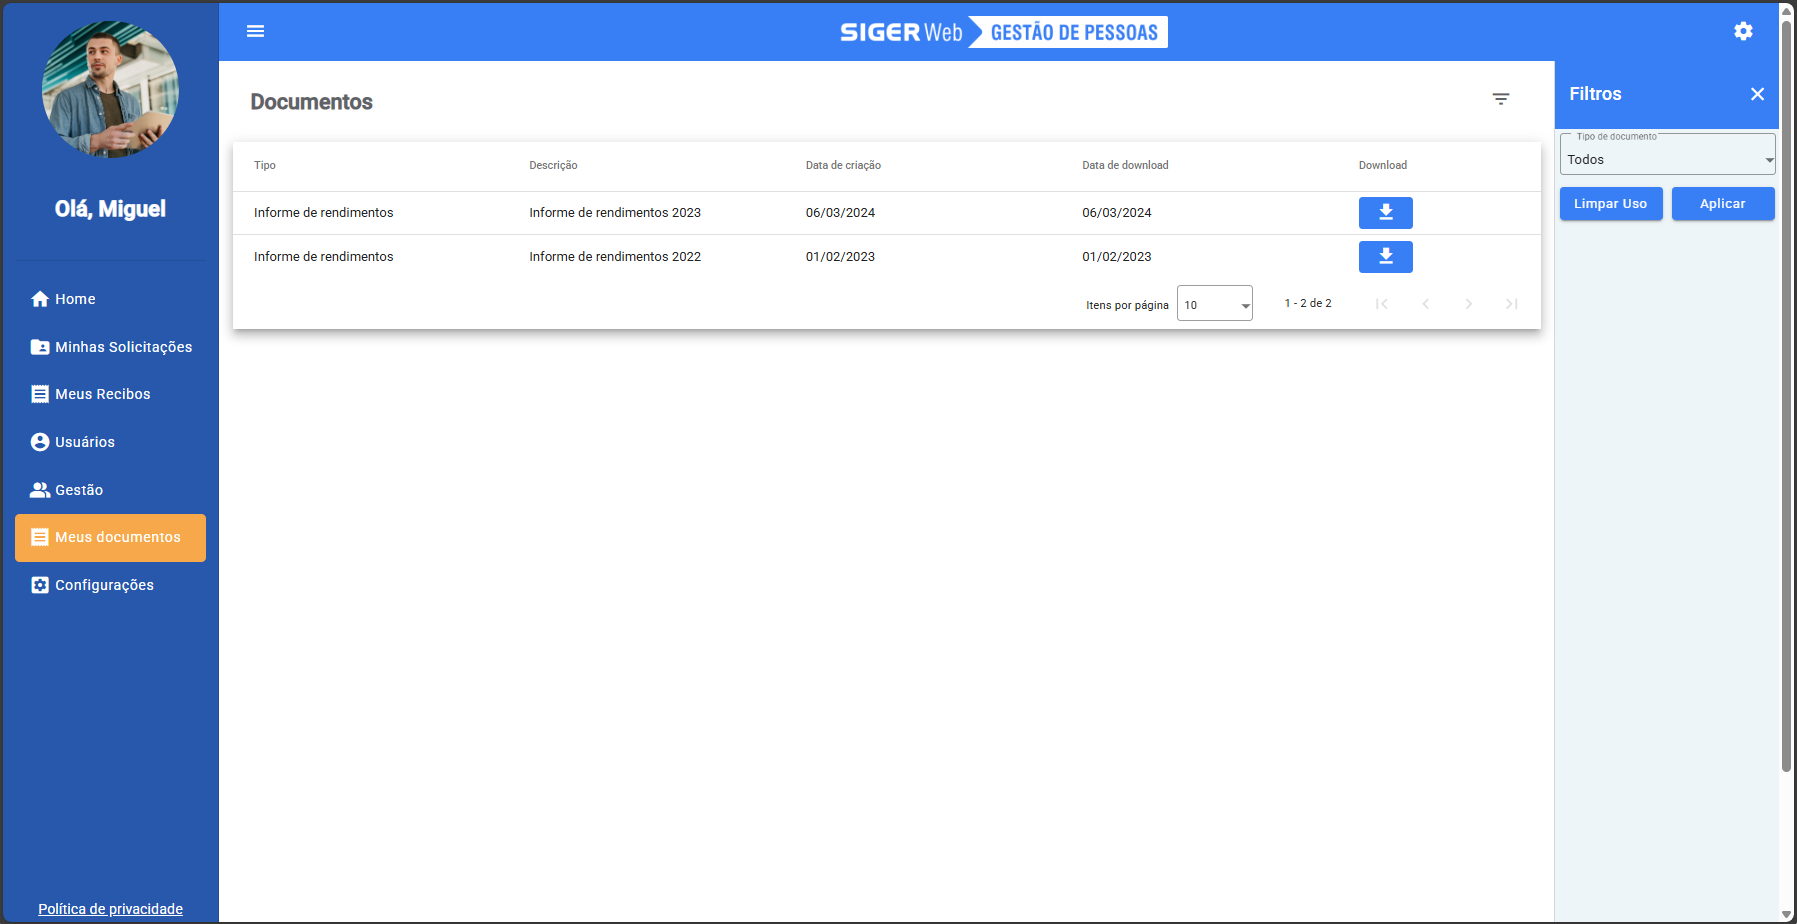Click the Home house icon
The image size is (1797, 924).
40,299
